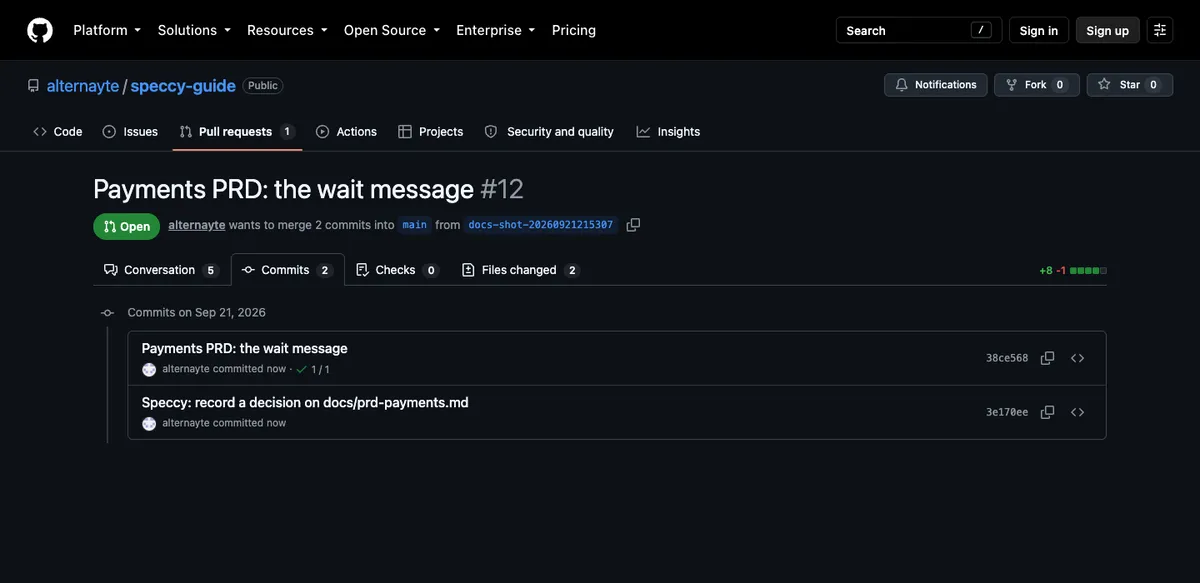Expand the Platform menu

[107, 30]
